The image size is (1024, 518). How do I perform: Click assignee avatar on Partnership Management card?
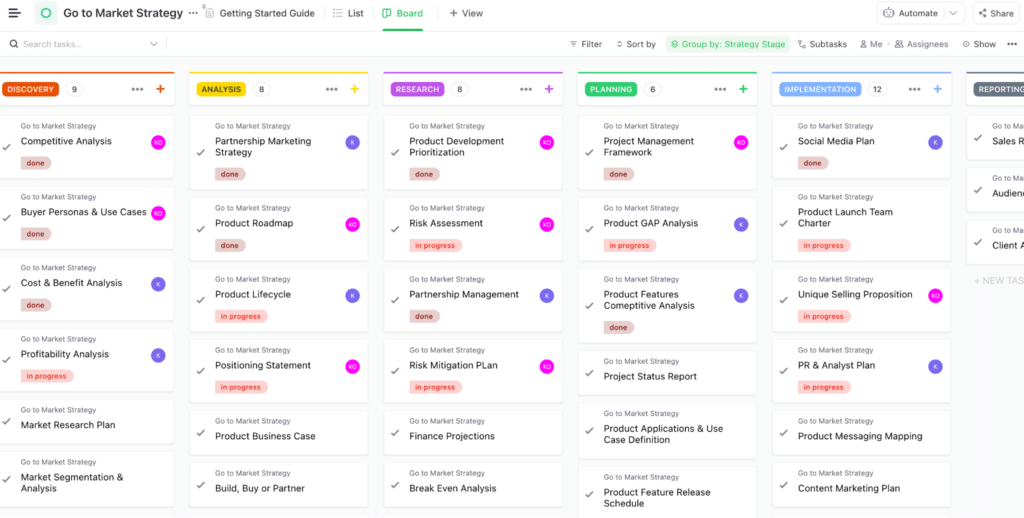[547, 295]
